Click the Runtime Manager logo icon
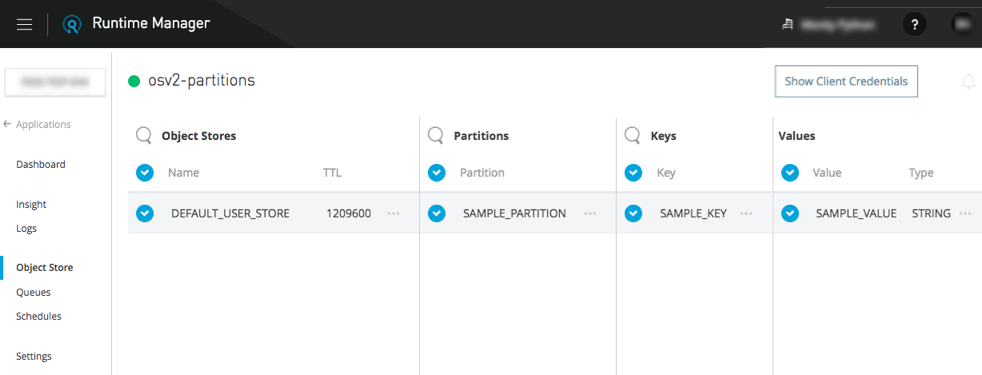This screenshot has height=375, width=982. (x=72, y=24)
